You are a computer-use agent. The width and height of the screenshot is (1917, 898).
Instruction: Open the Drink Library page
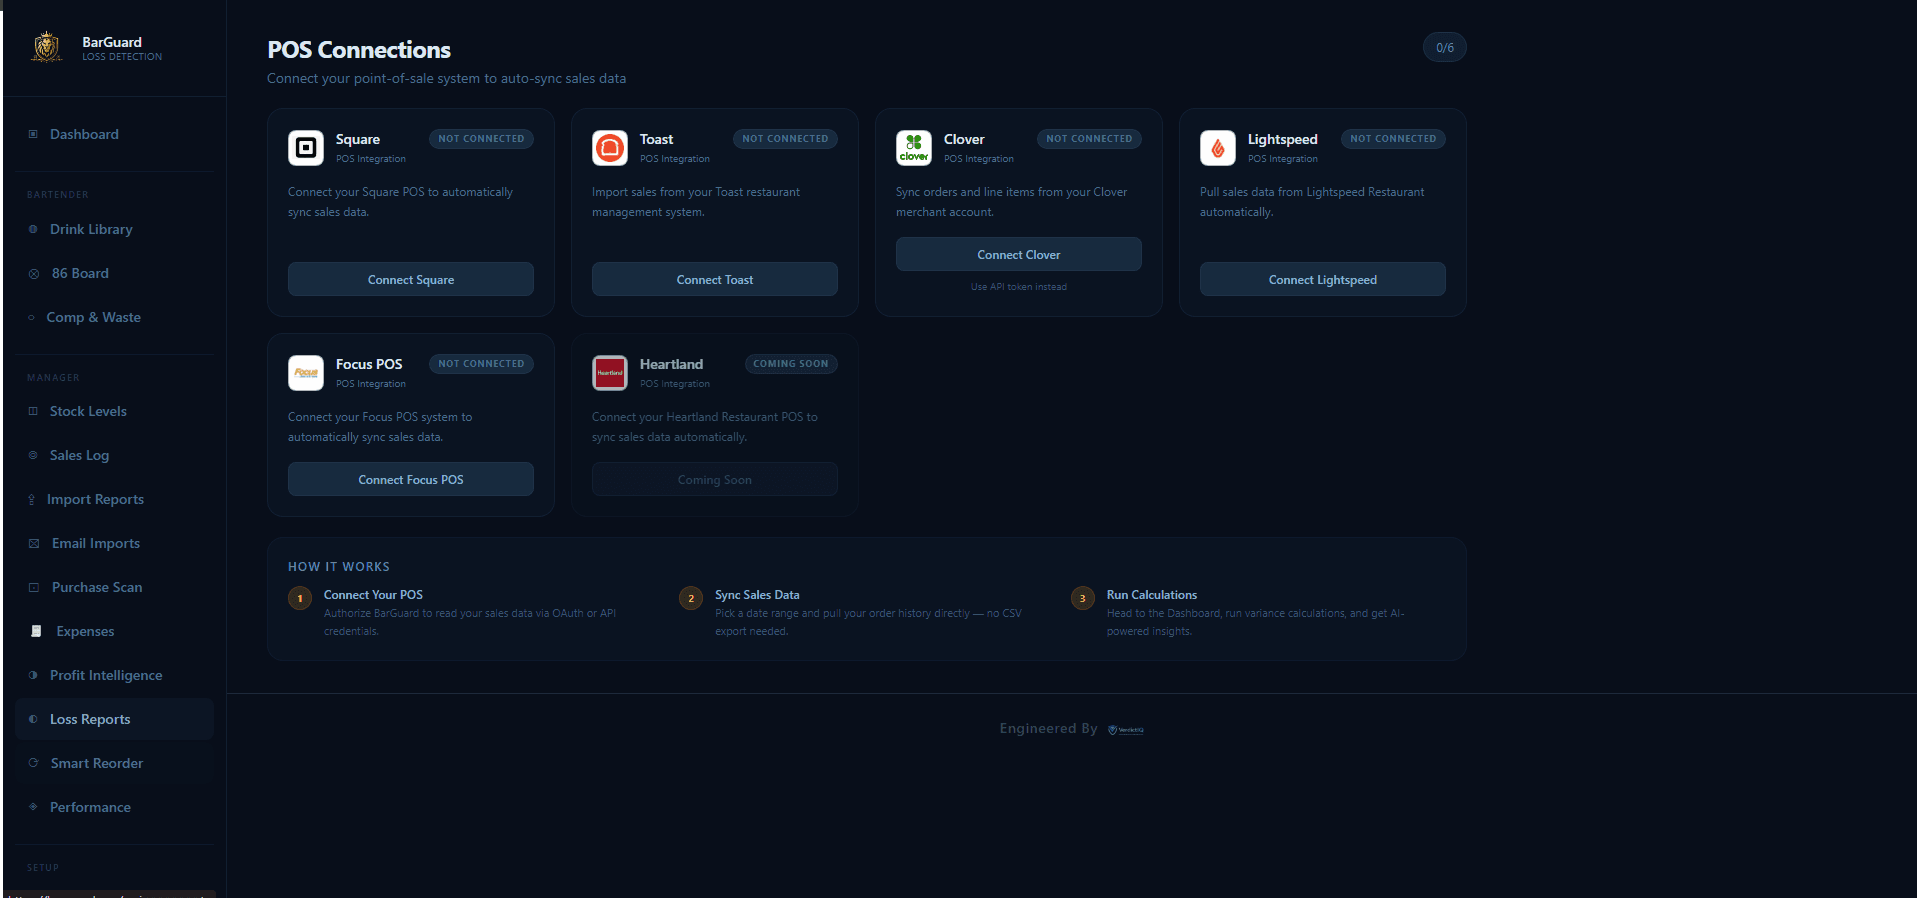115,229
